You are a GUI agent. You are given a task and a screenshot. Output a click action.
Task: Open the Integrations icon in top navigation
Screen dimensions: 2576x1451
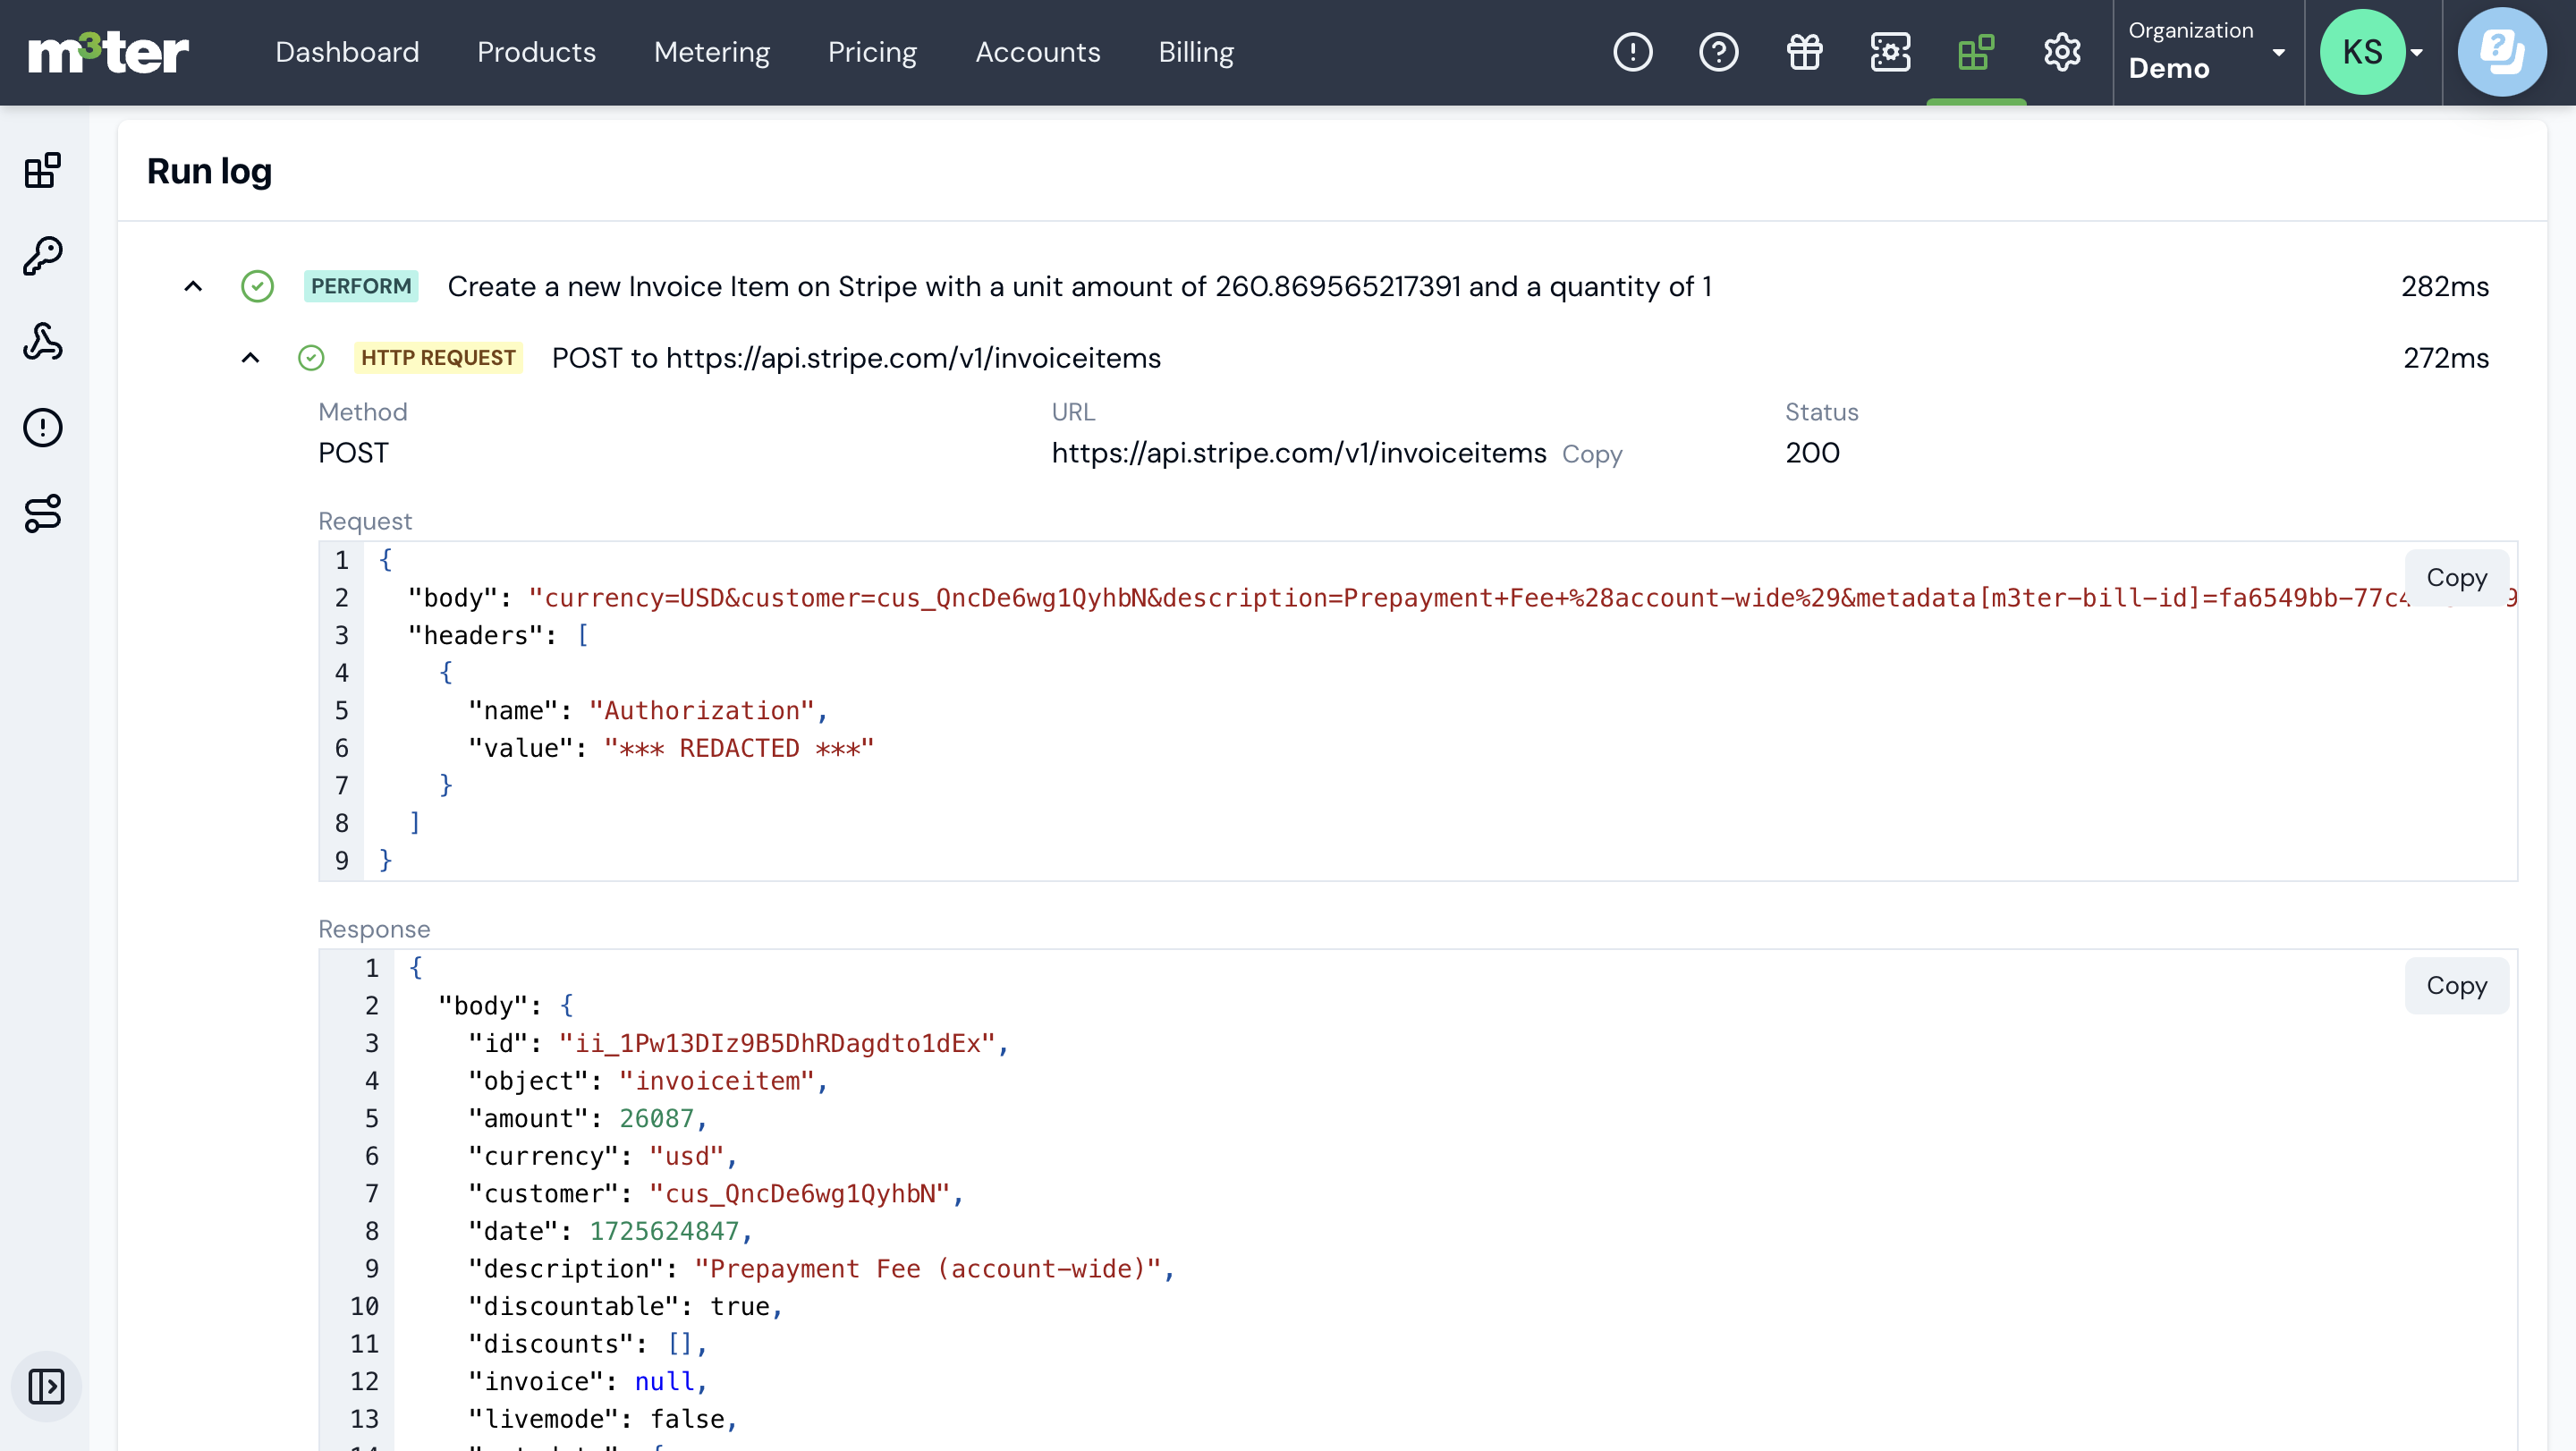[1975, 52]
